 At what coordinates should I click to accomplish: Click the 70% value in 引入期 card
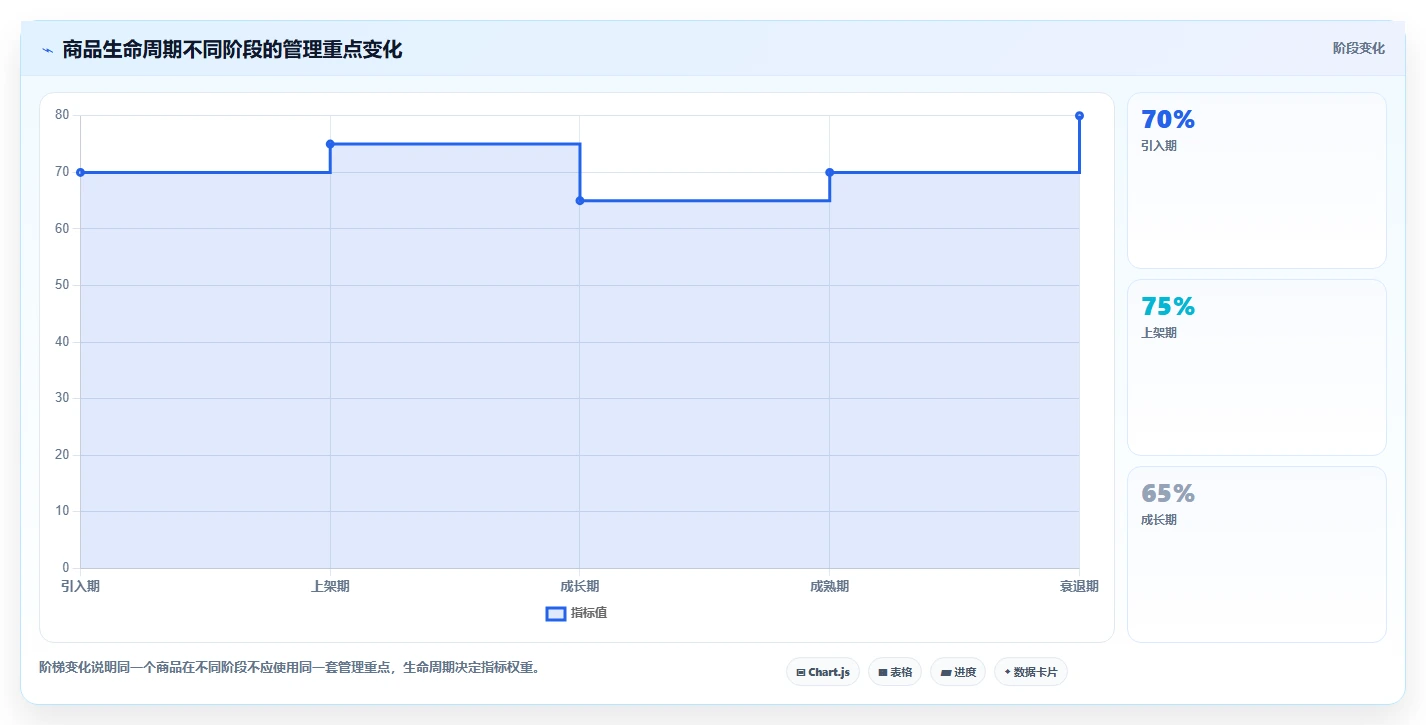pyautogui.click(x=1168, y=119)
